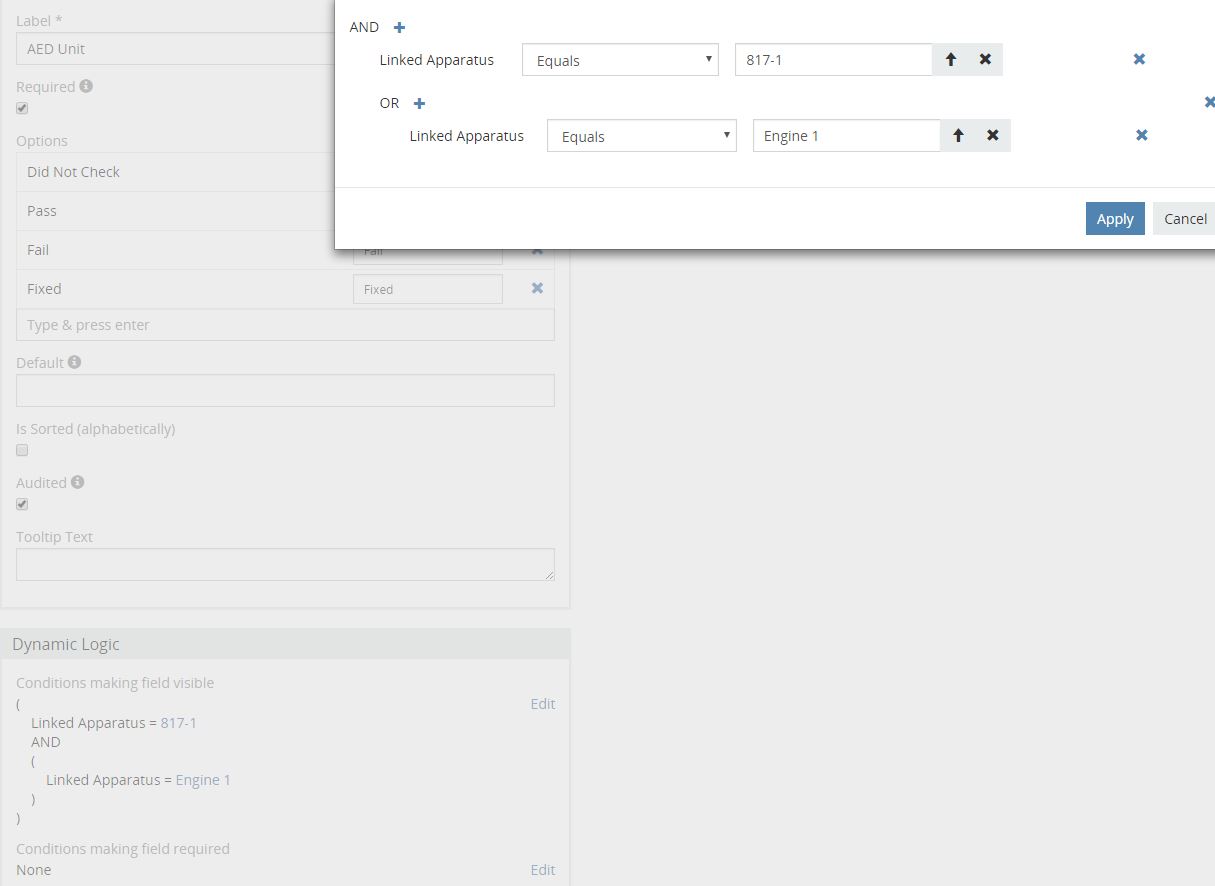
Task: Click the Apply button
Action: 1114,219
